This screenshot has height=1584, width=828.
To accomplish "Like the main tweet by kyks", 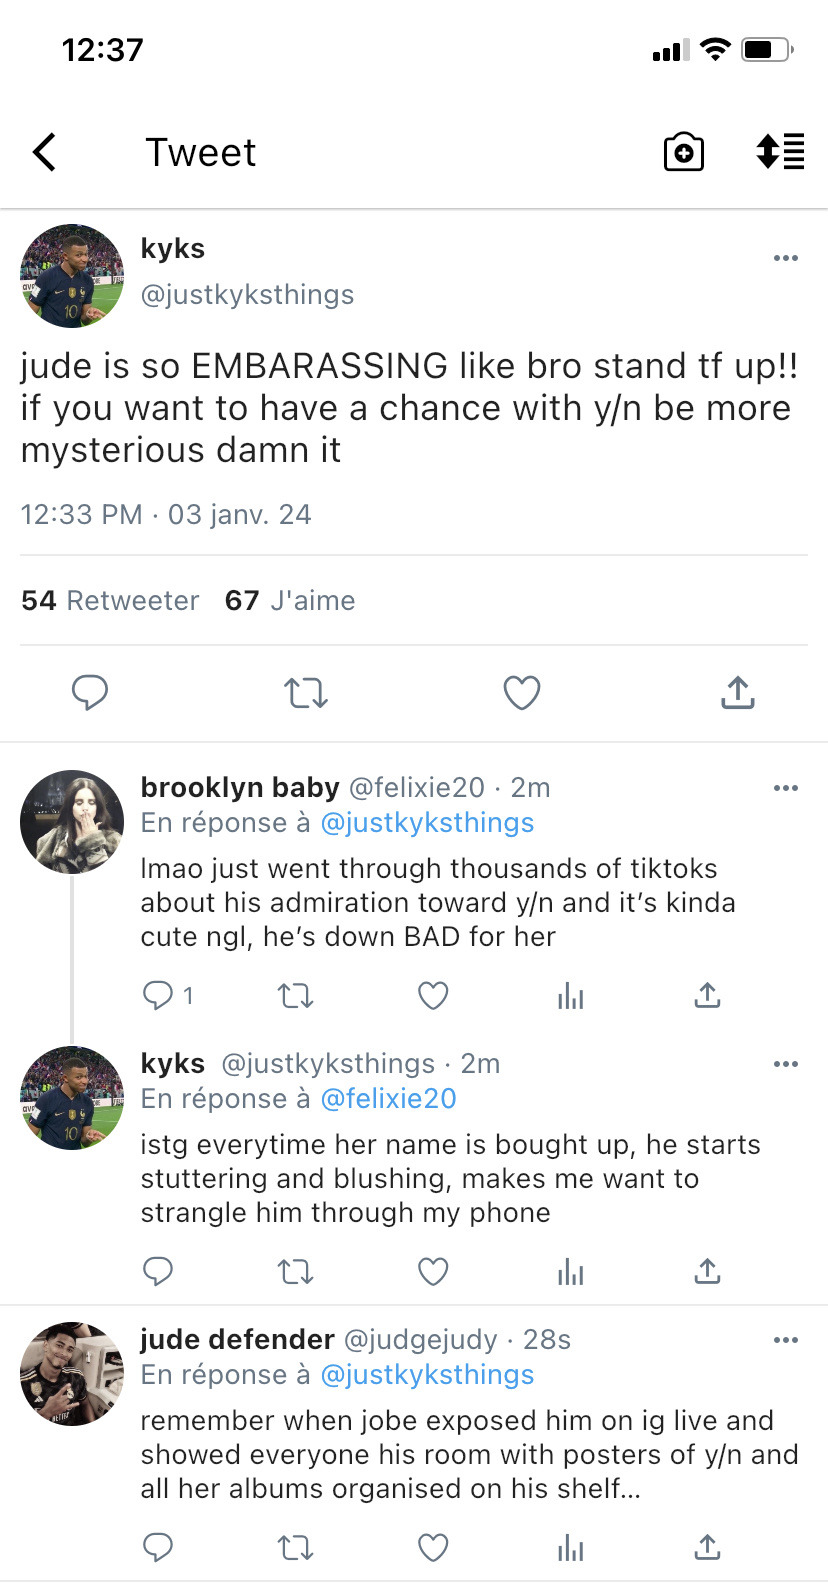I will click(x=522, y=692).
